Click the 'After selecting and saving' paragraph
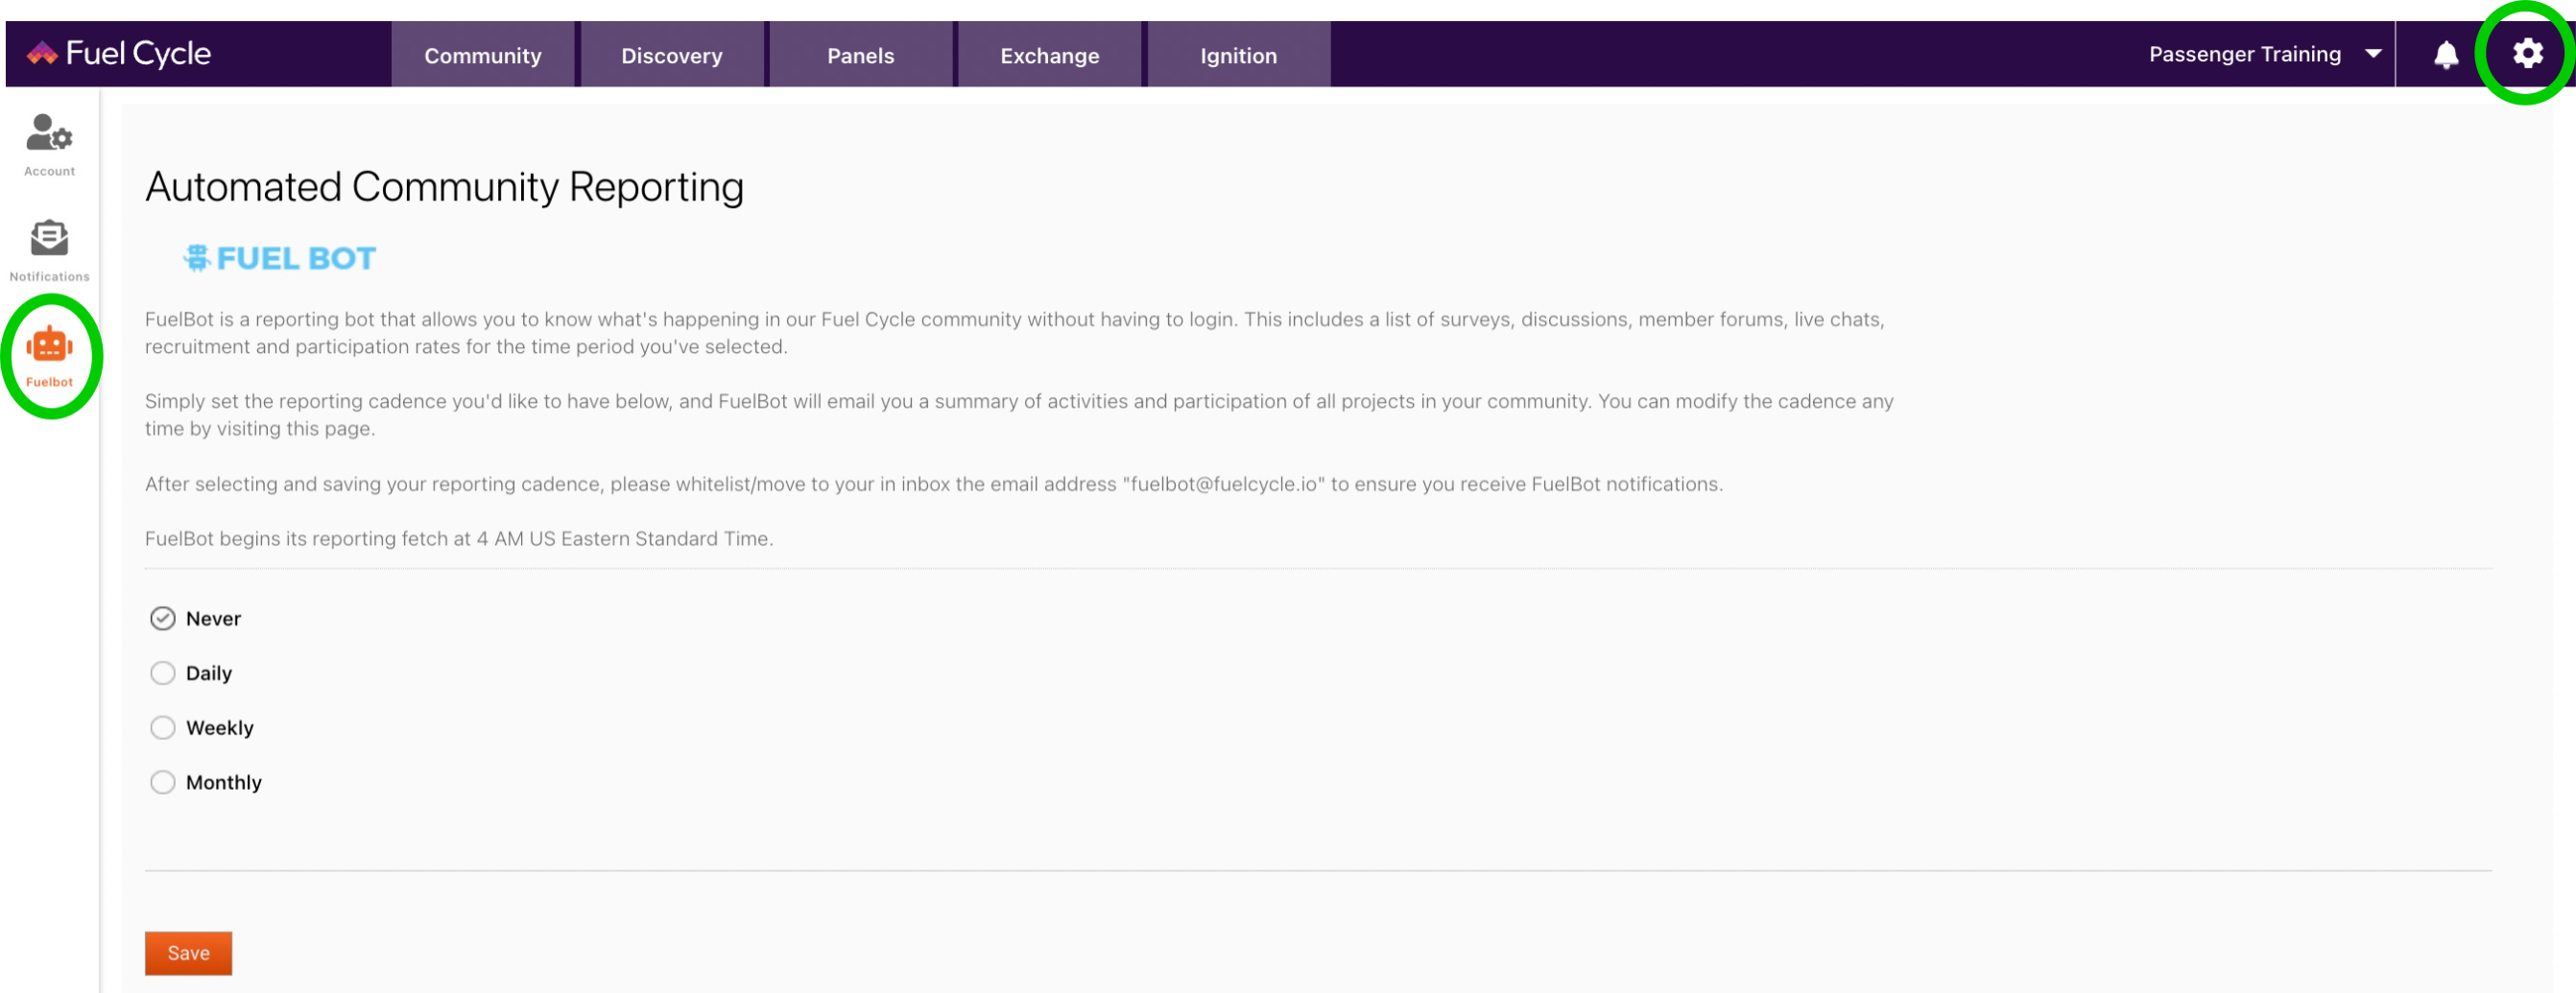The image size is (2576, 993). (x=934, y=484)
